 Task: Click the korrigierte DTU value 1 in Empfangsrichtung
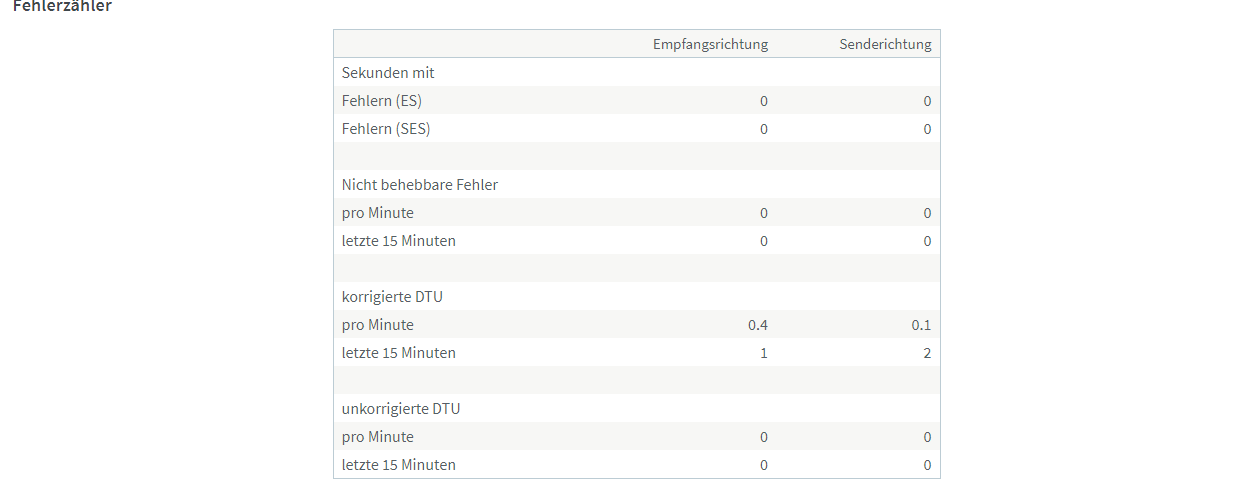pyautogui.click(x=764, y=353)
